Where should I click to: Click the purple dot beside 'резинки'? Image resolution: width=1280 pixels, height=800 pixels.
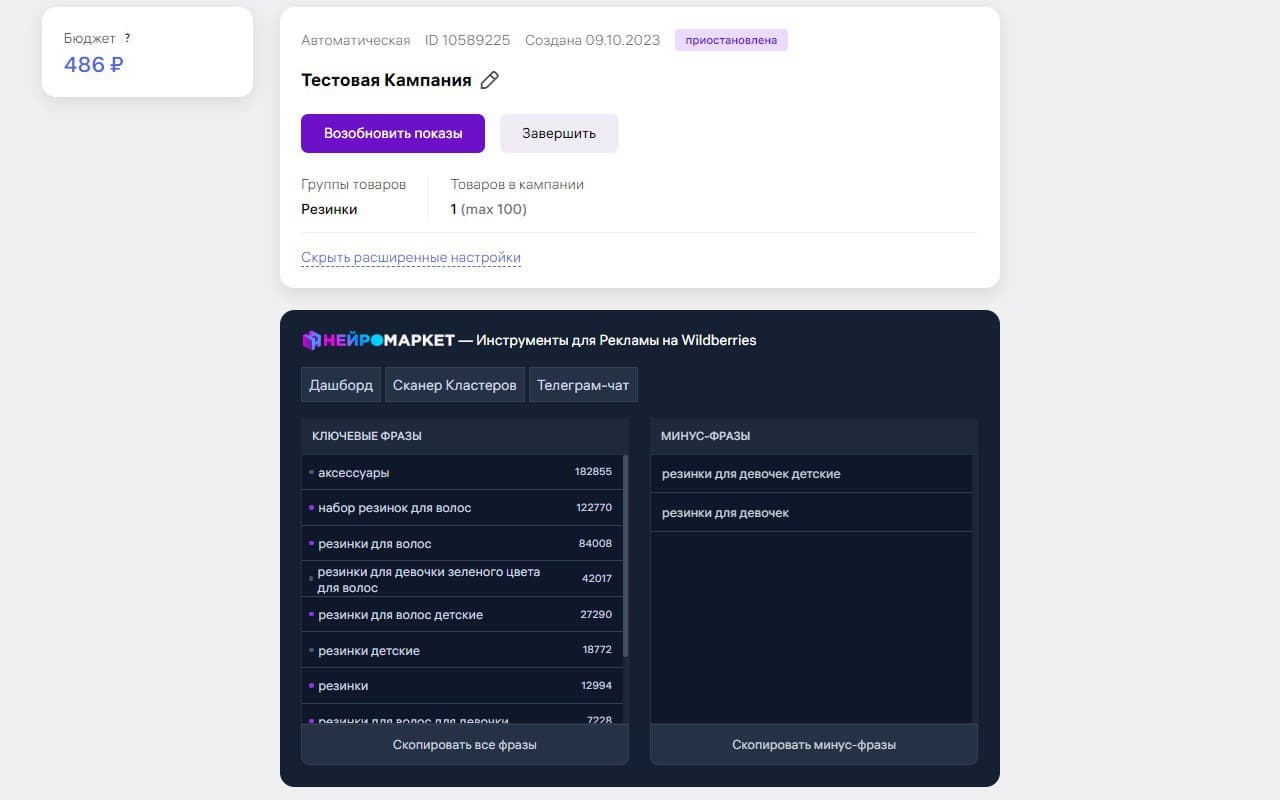pos(311,685)
